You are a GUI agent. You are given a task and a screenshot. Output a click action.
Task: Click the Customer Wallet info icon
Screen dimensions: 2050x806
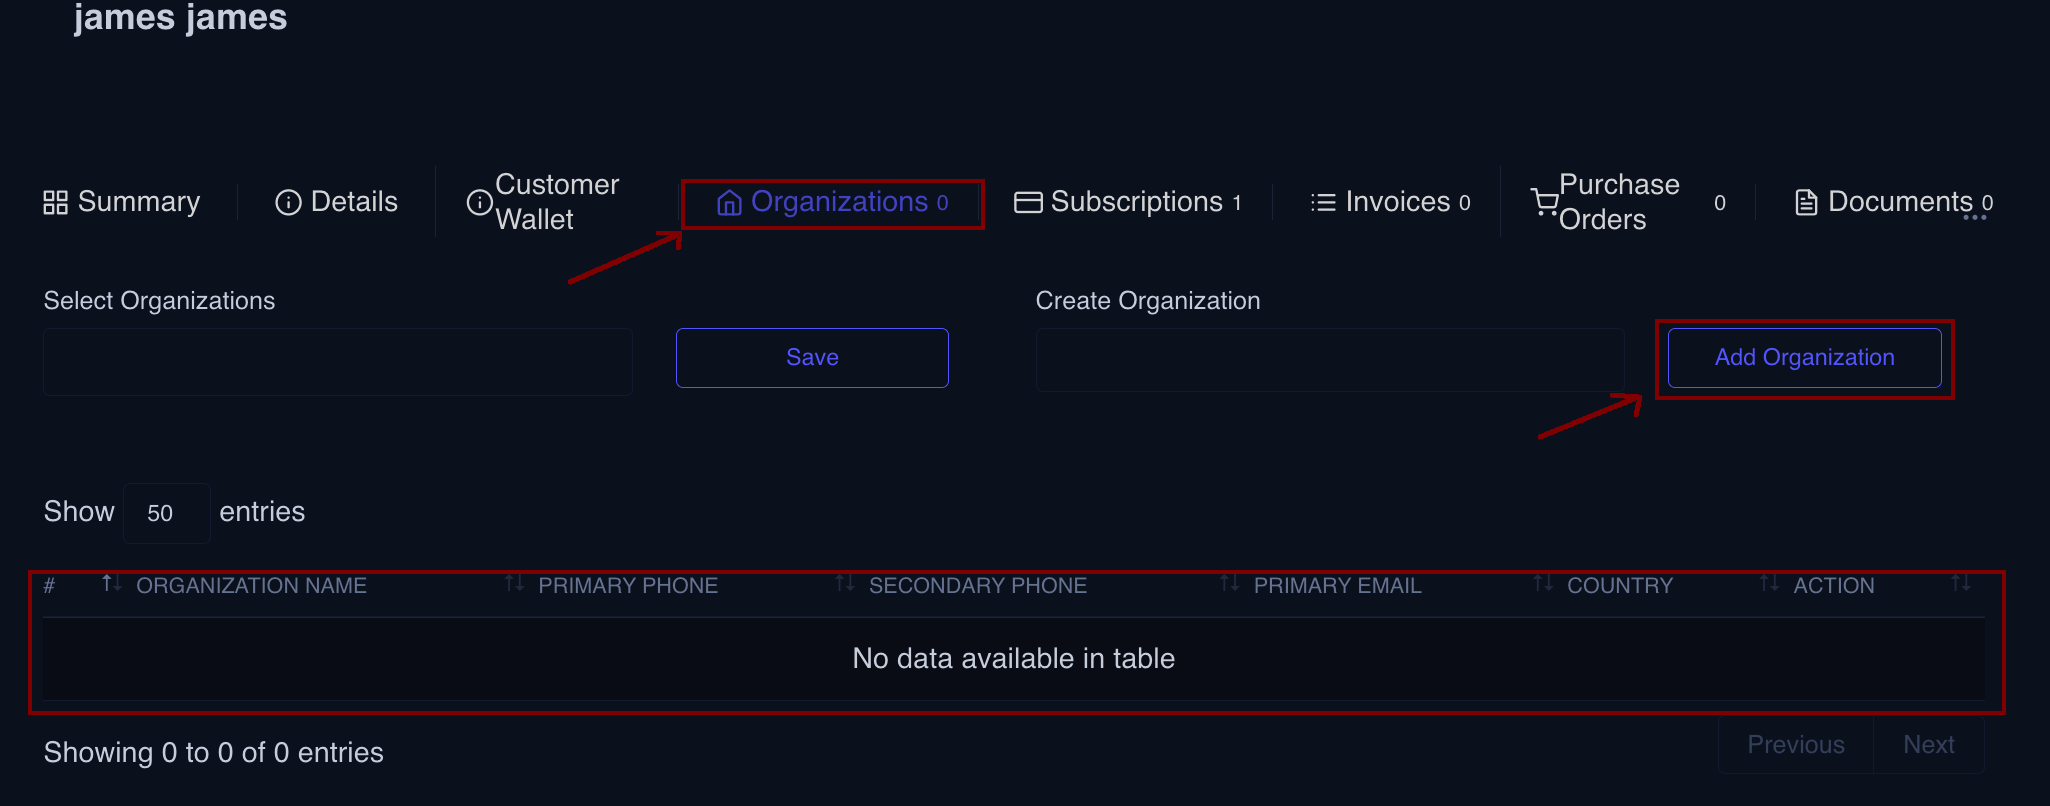coord(480,203)
